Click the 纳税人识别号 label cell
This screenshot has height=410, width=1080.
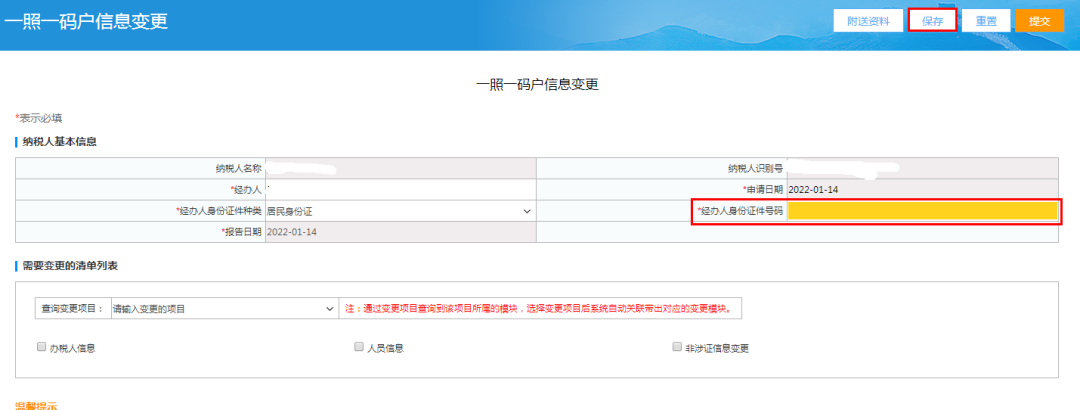pos(661,169)
